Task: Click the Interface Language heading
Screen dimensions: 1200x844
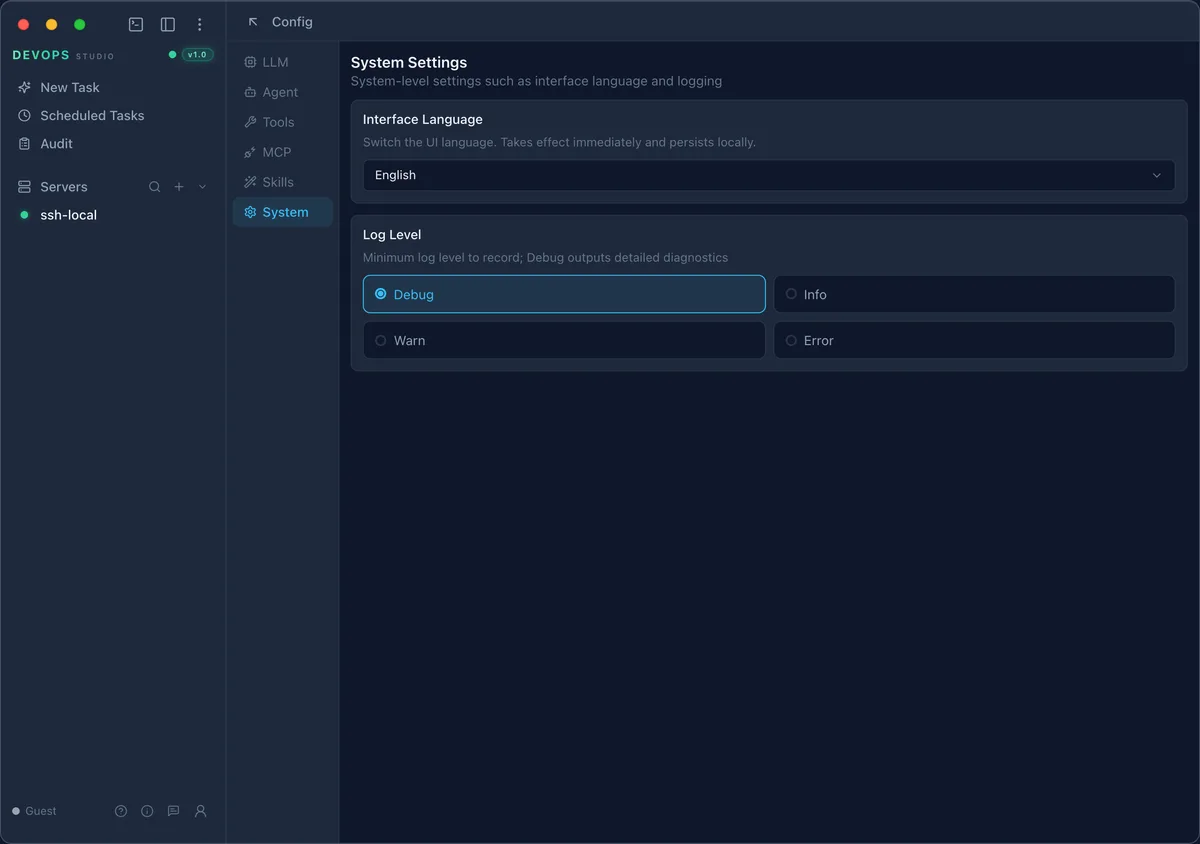Action: [423, 119]
